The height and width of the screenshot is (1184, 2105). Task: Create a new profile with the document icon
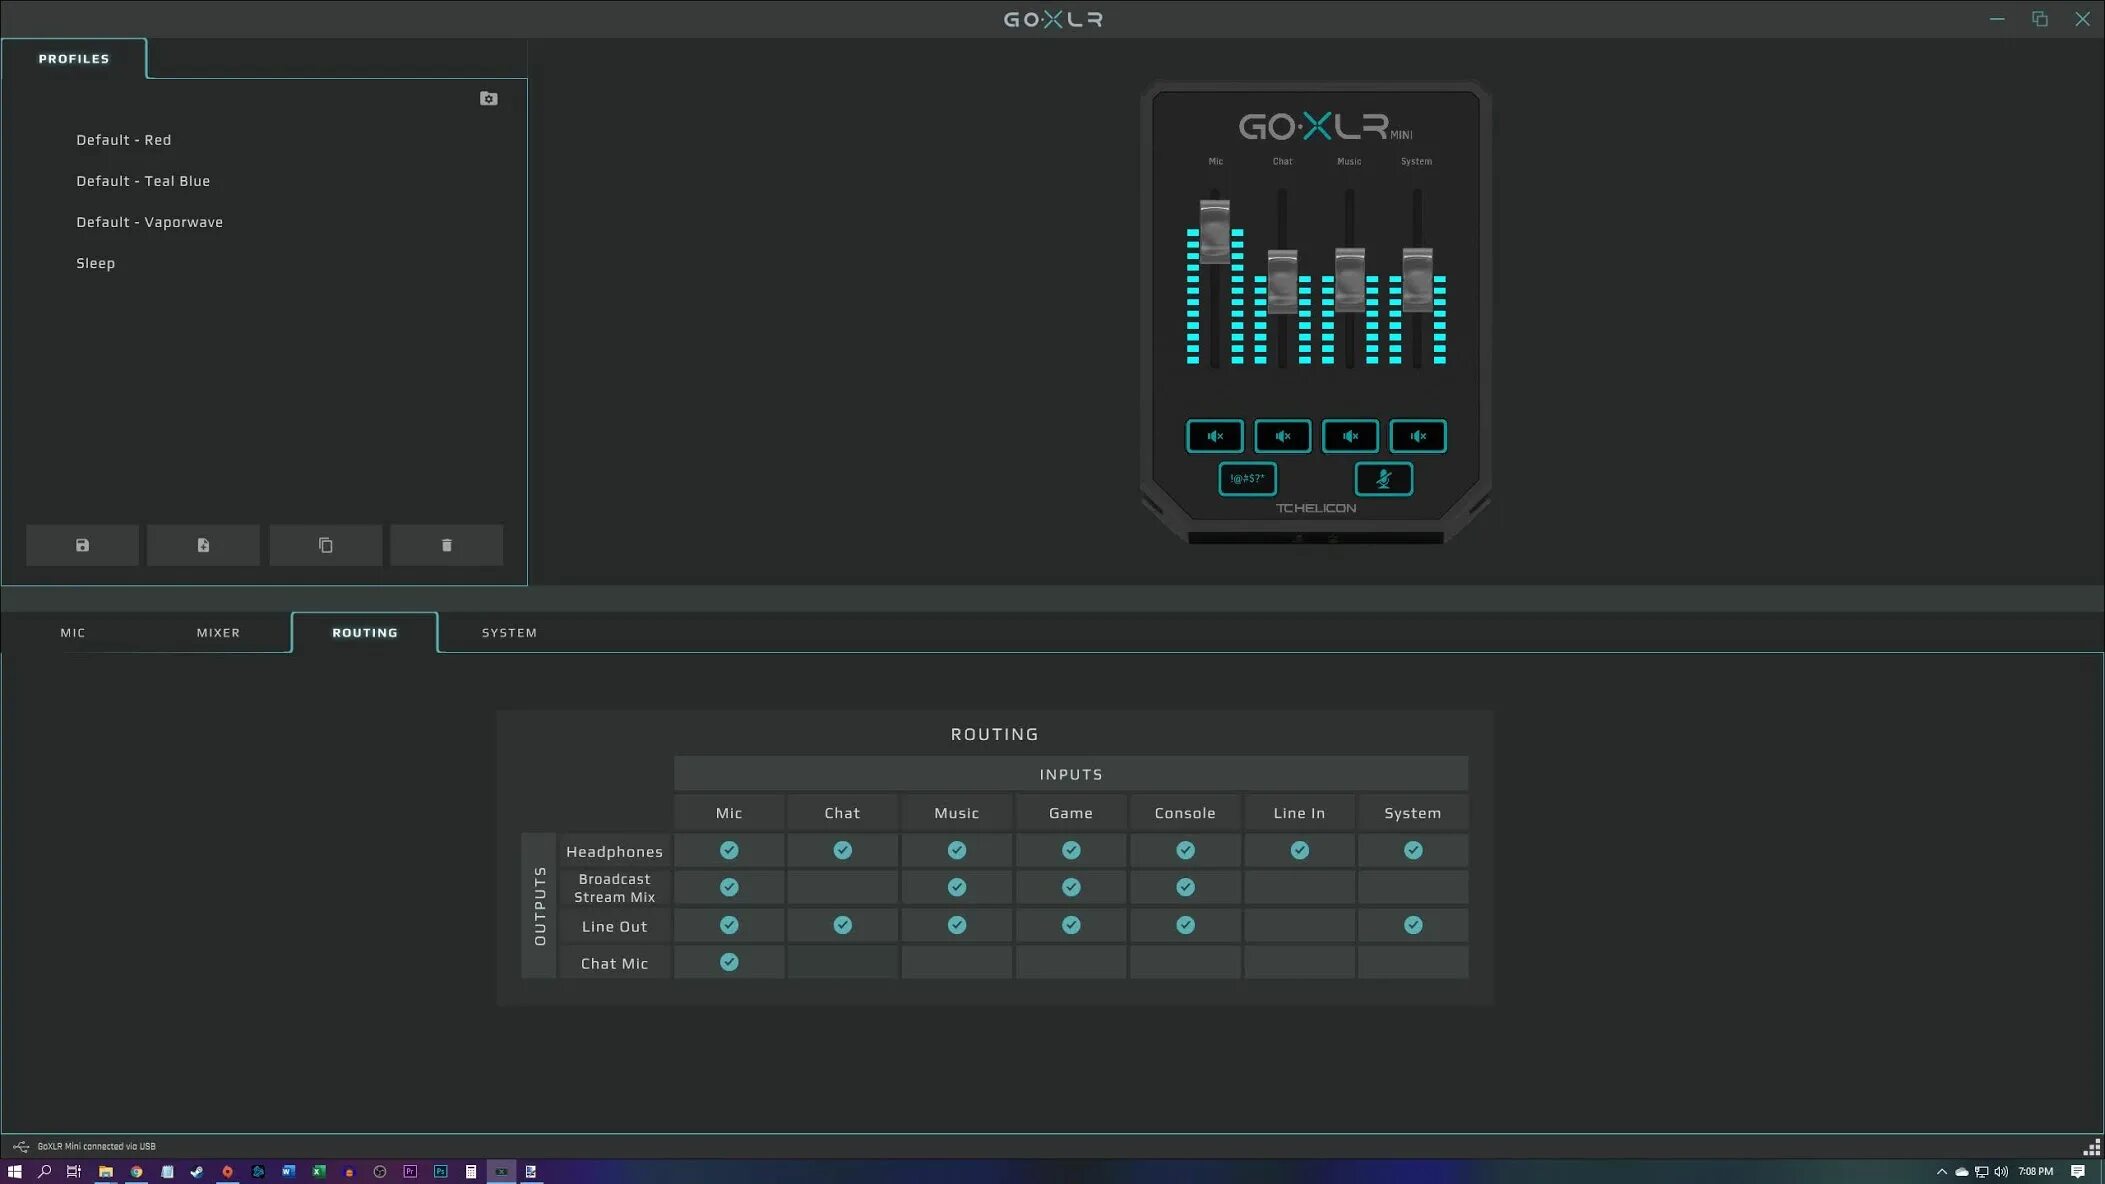pos(203,544)
